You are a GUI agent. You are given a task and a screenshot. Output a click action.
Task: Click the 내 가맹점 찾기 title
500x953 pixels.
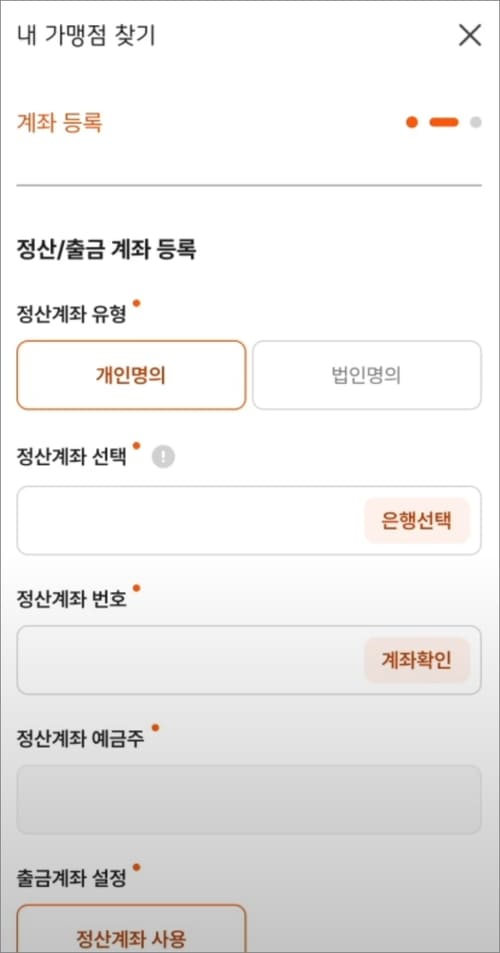(86, 36)
